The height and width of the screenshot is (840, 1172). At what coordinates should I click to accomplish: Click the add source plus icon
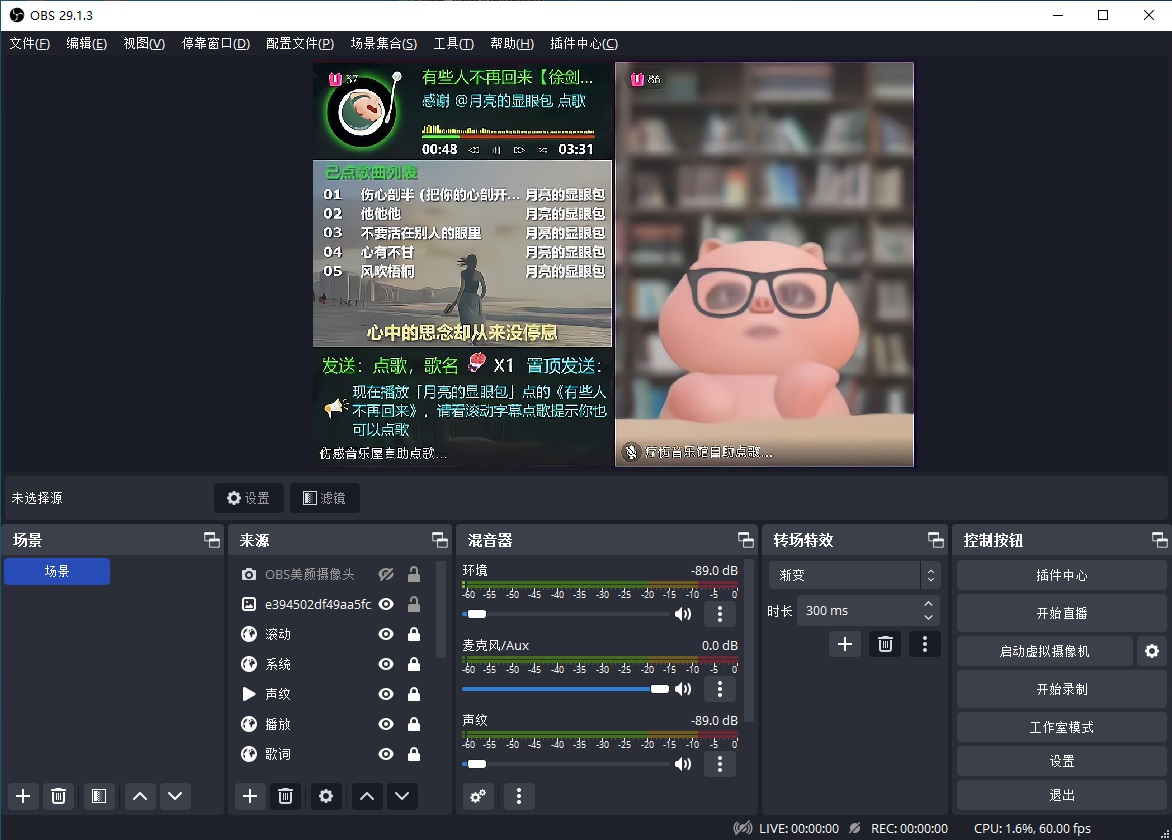tap(249, 796)
